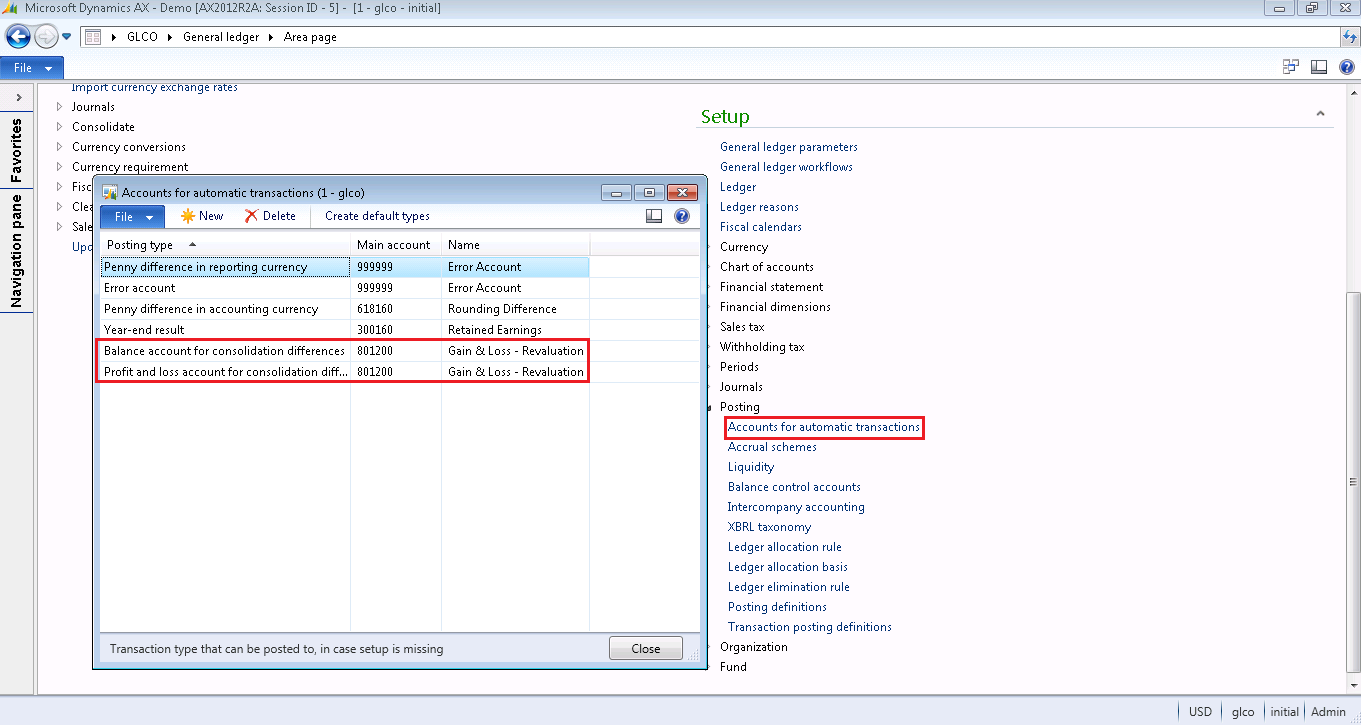Open the navigation history dropdown arrow
This screenshot has height=725, width=1361.
click(x=67, y=37)
